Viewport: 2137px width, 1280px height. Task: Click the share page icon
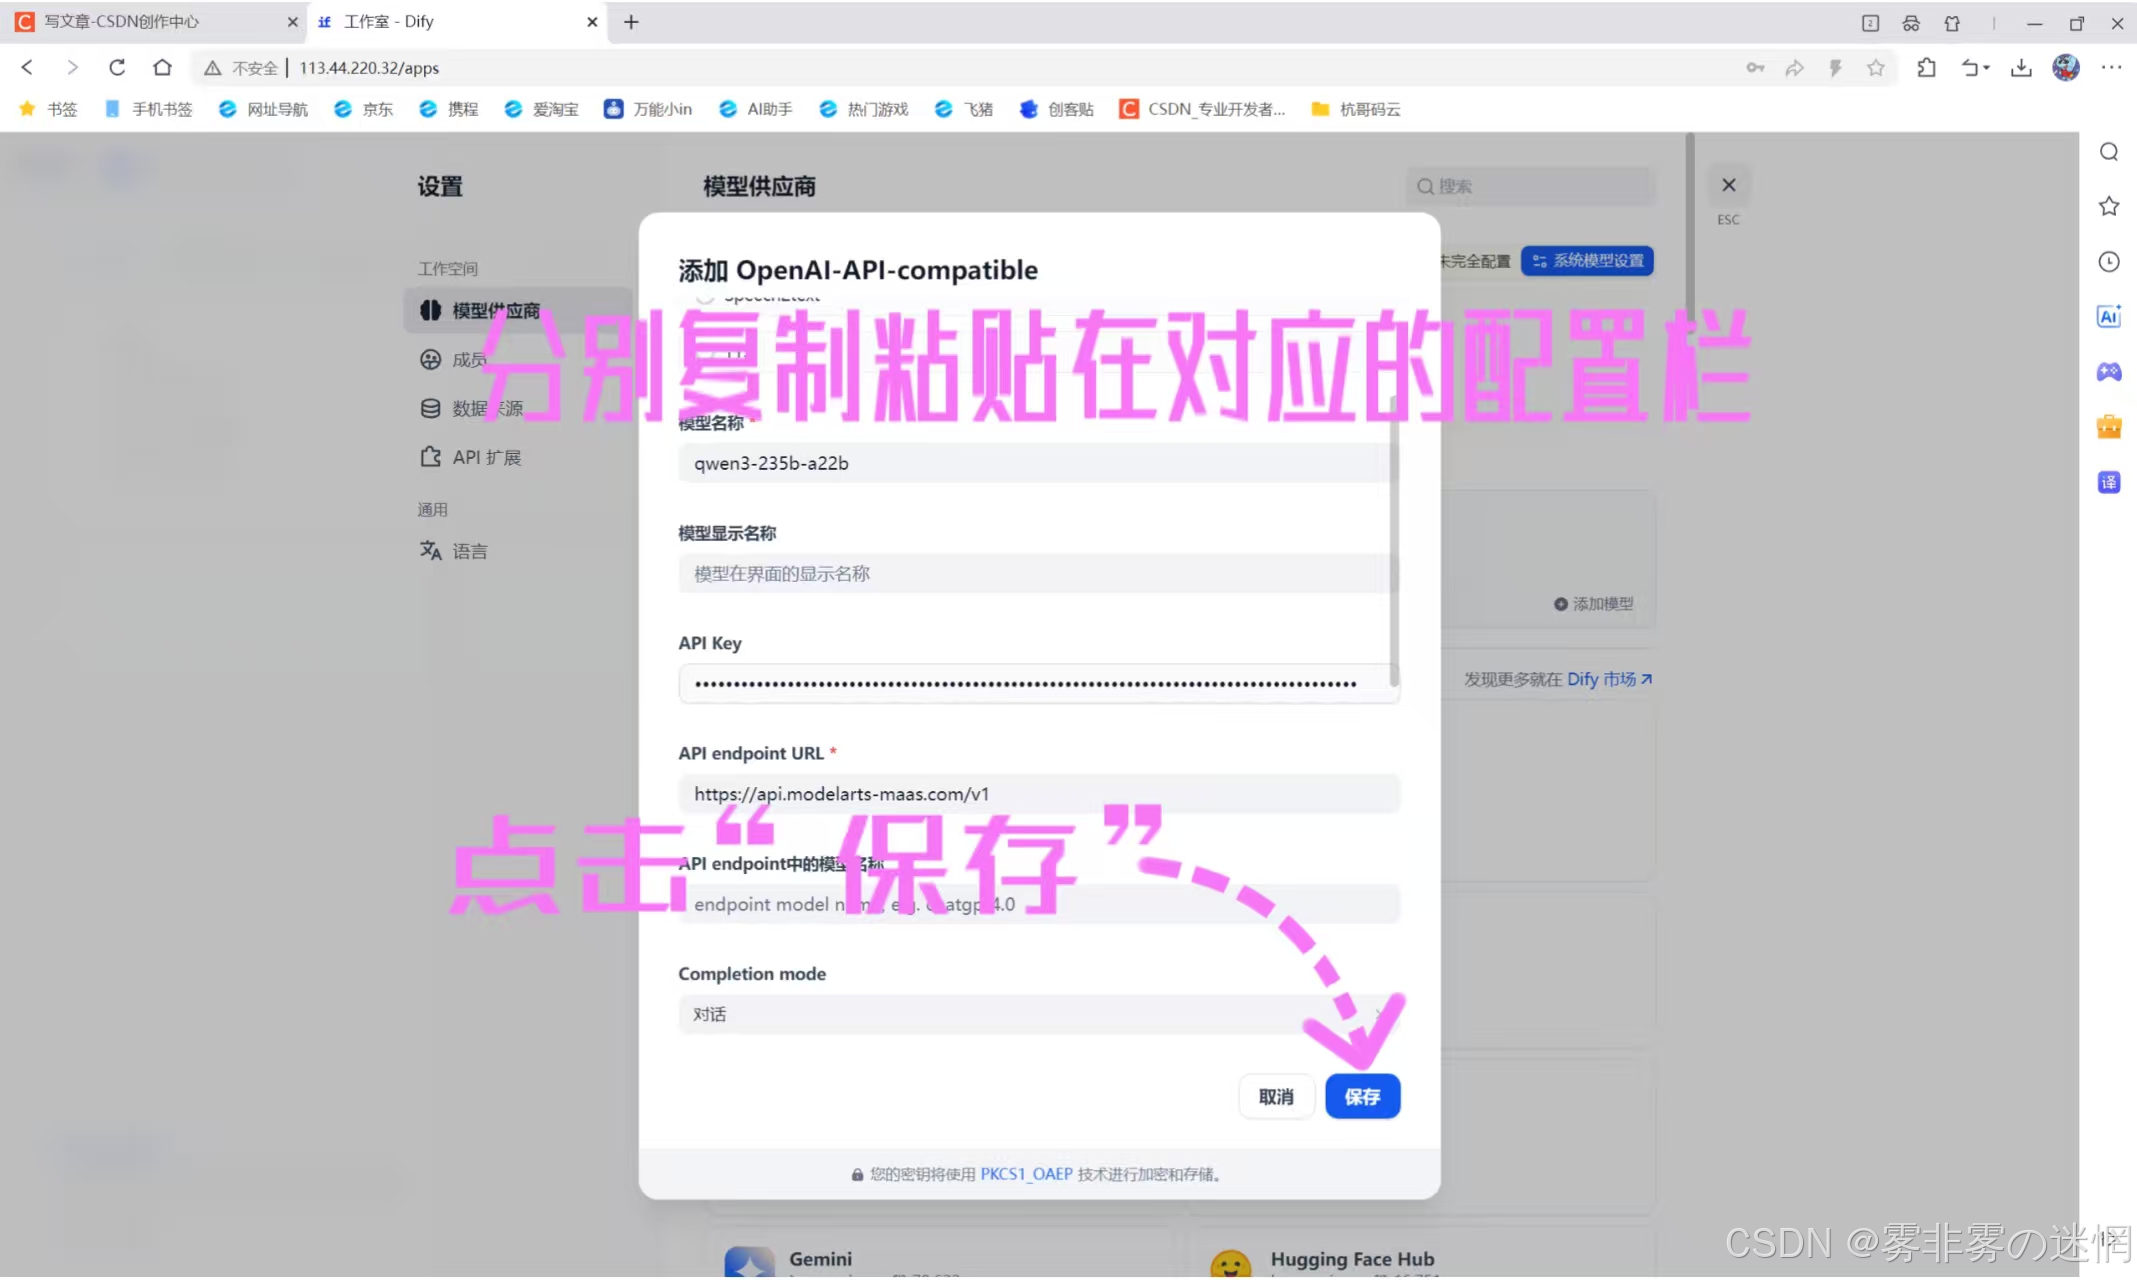coord(1795,68)
